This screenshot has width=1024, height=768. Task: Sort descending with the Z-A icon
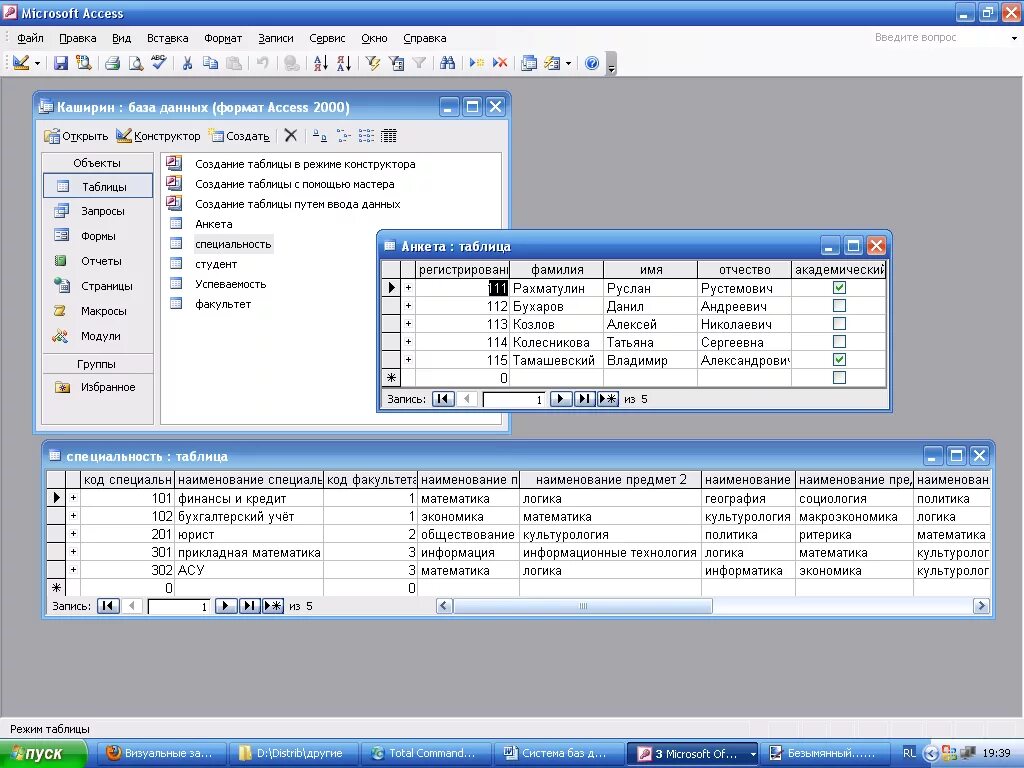344,63
